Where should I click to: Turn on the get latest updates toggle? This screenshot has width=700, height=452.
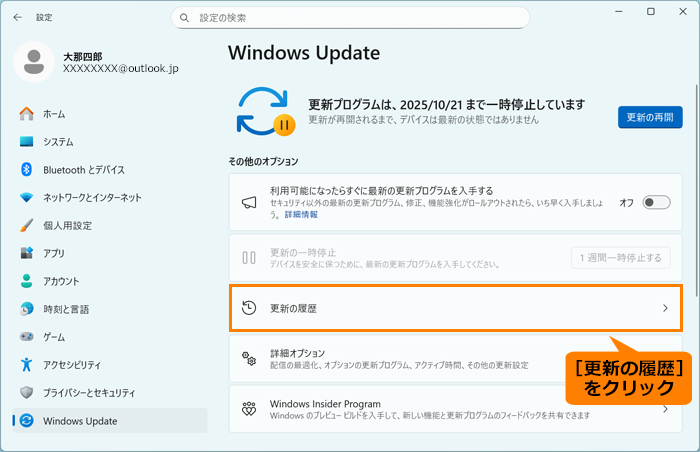[656, 202]
